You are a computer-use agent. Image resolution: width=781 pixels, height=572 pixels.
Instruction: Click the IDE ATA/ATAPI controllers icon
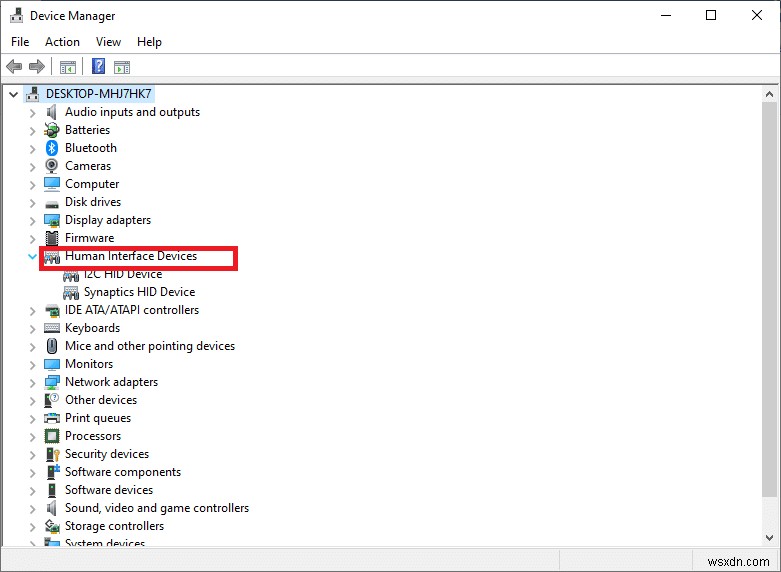click(52, 311)
